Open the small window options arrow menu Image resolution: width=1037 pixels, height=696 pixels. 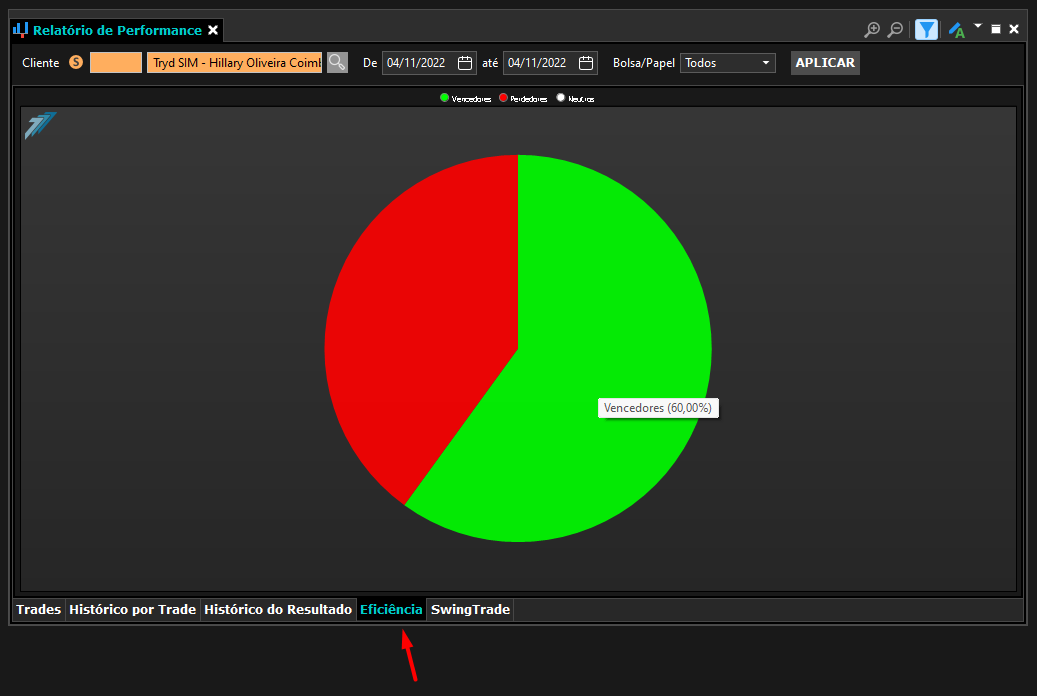(x=978, y=26)
